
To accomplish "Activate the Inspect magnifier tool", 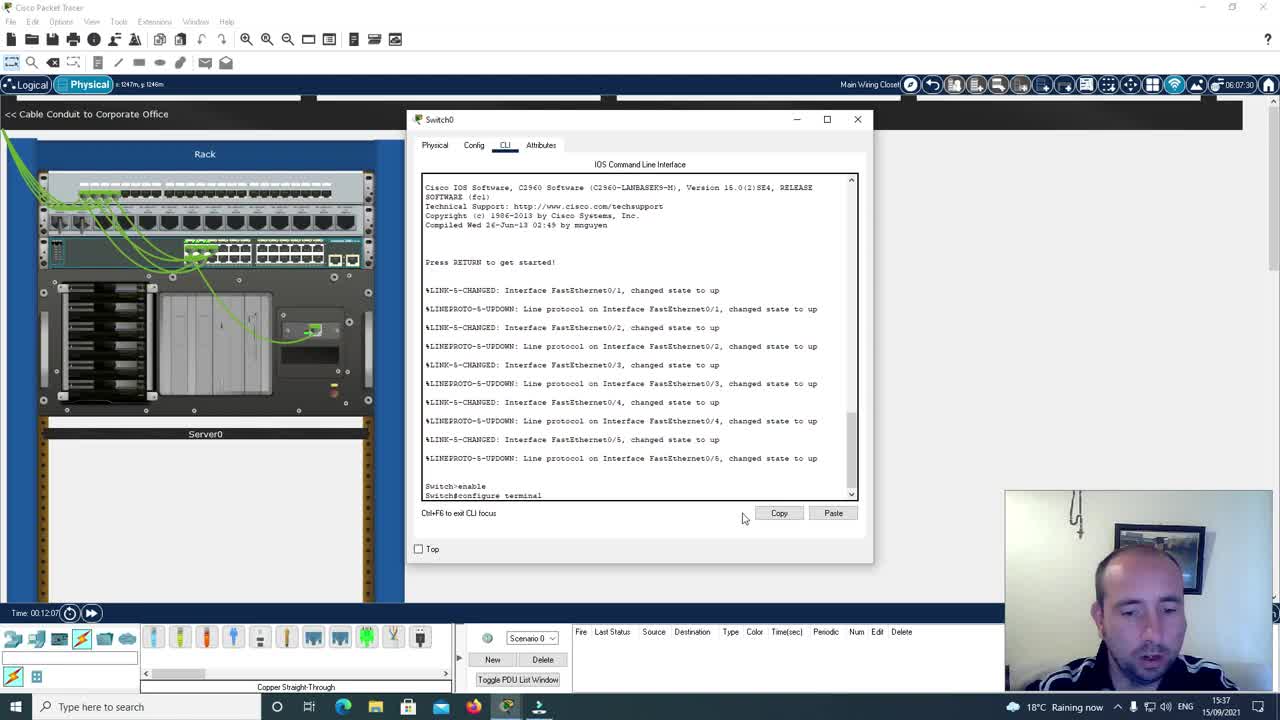I will 32,62.
